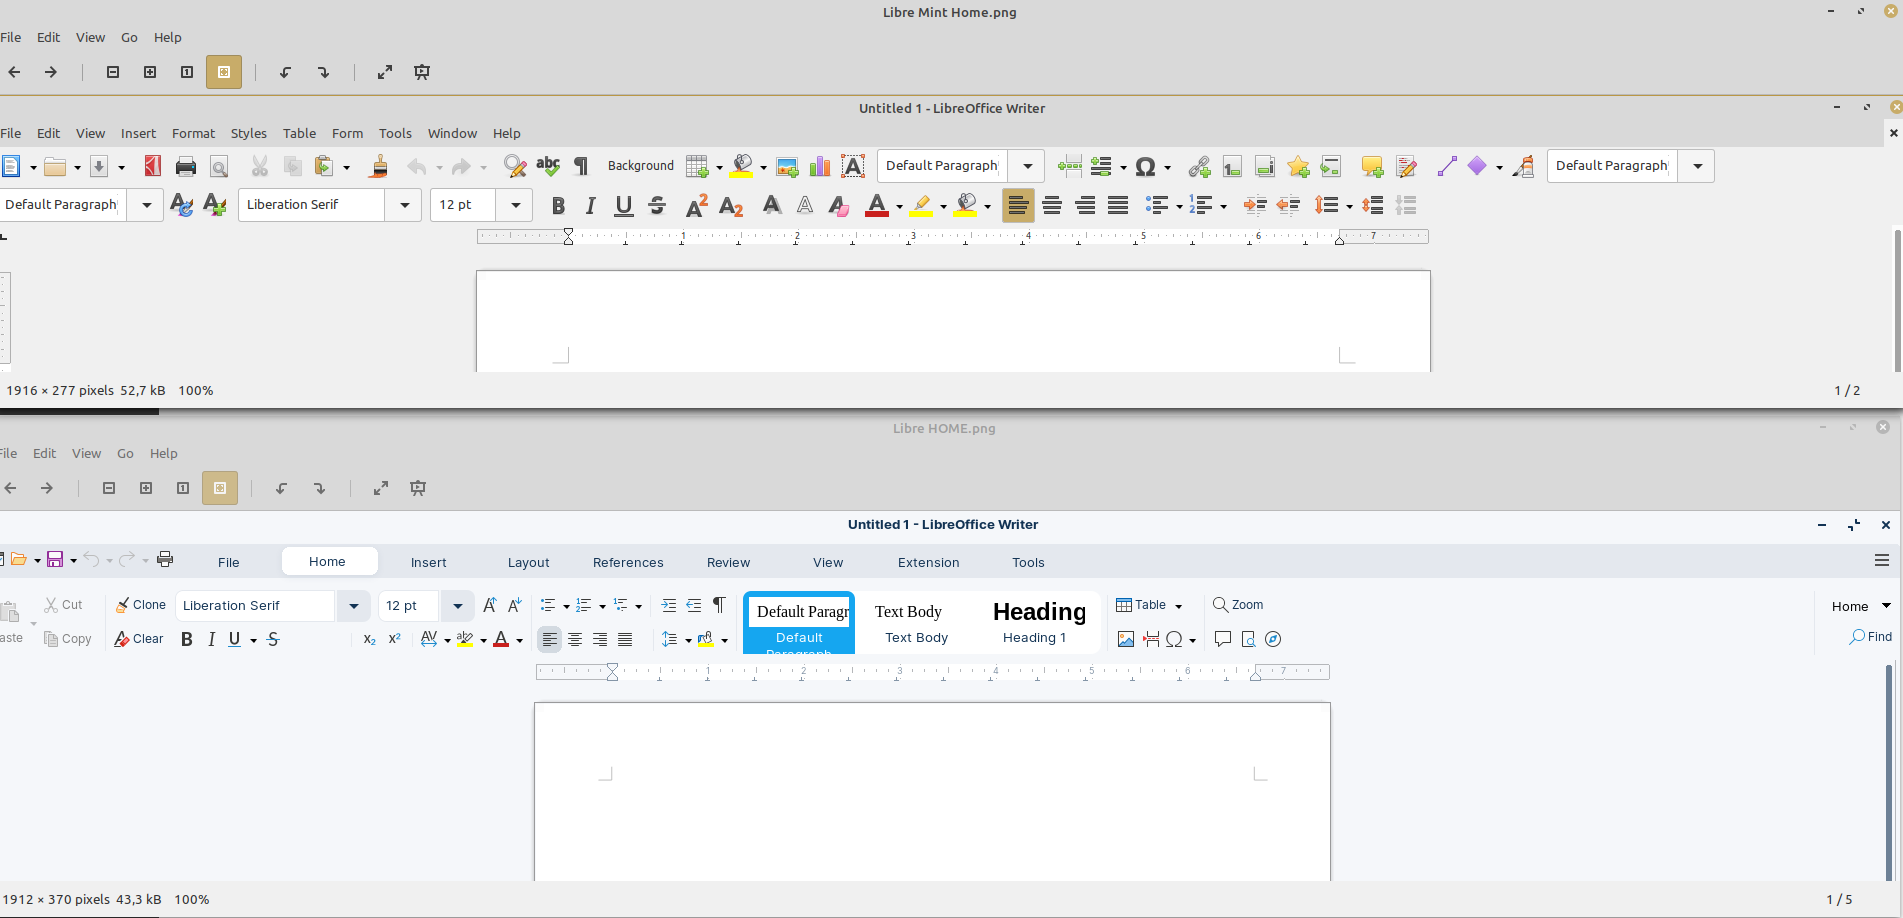Click the Background field in upper toolbar
The height and width of the screenshot is (918, 1903).
point(640,166)
